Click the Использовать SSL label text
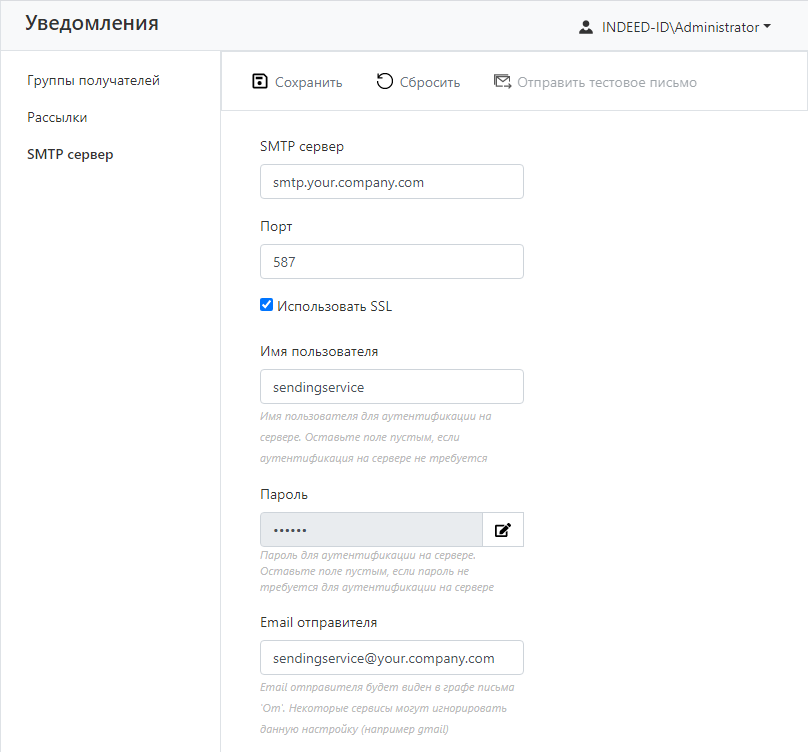Viewport: 808px width, 752px height. [335, 306]
